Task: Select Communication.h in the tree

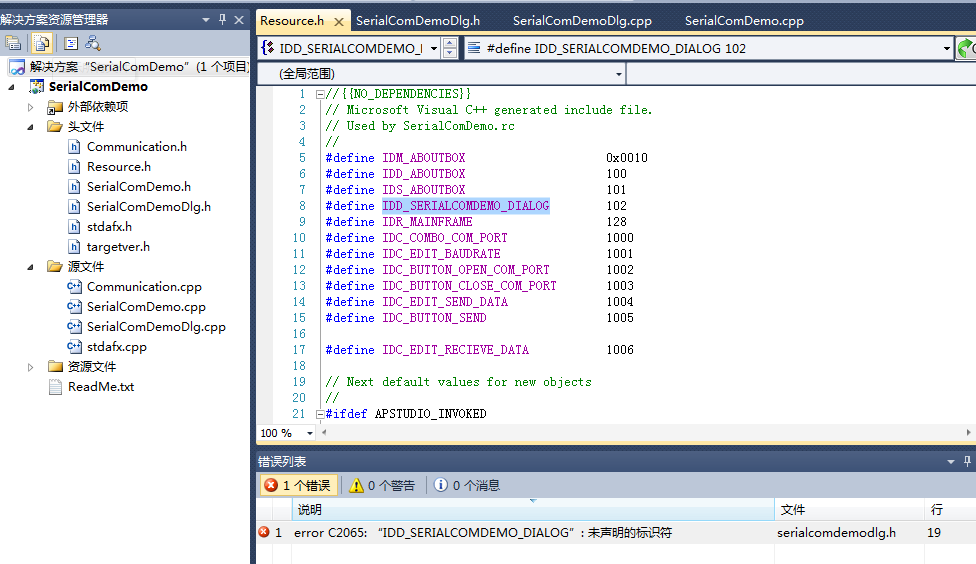Action: (x=136, y=147)
